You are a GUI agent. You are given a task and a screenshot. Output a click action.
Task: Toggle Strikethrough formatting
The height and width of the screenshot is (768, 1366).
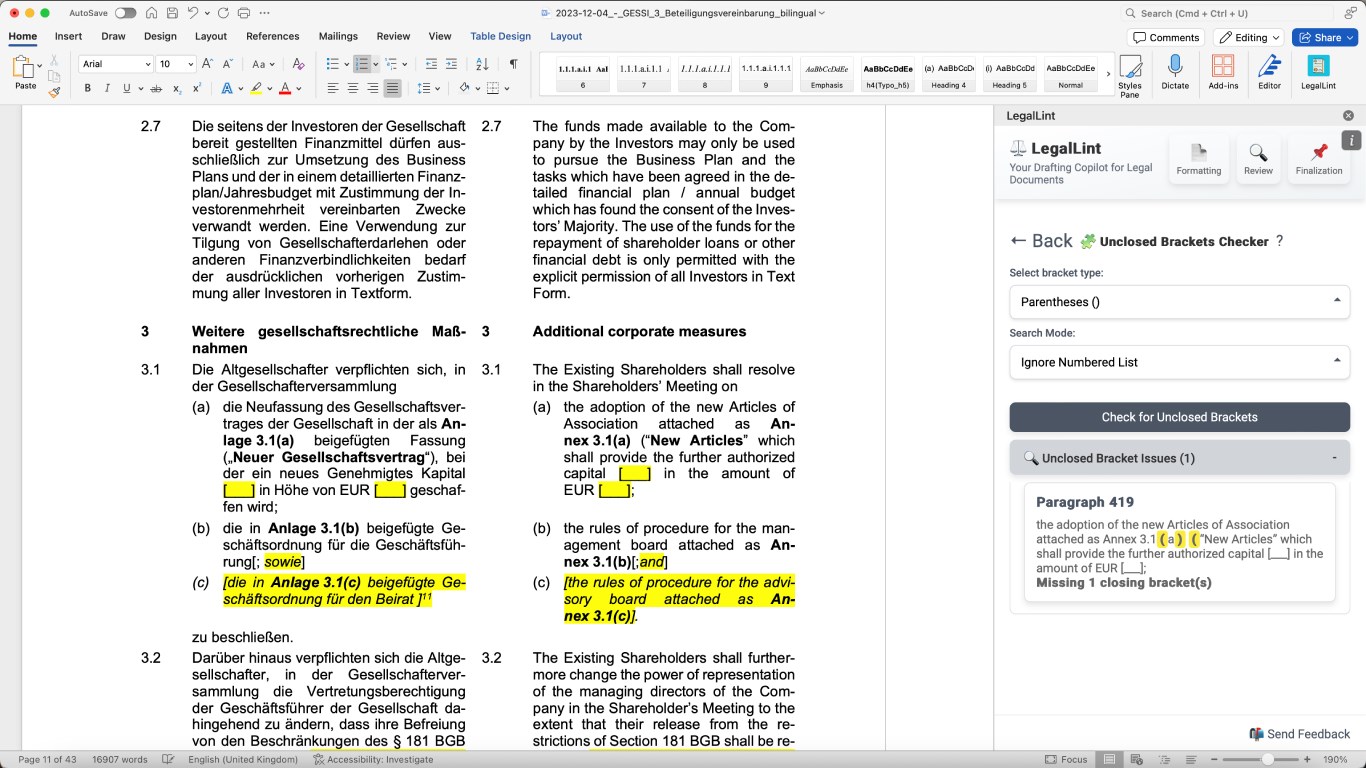click(155, 88)
